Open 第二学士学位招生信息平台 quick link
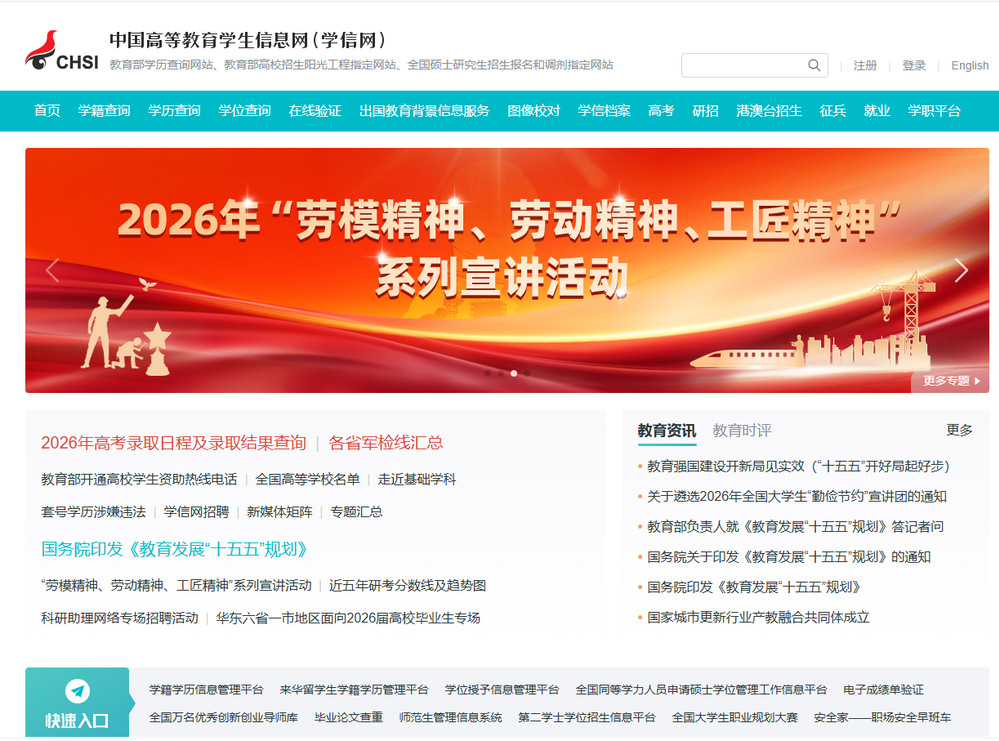 tap(587, 717)
